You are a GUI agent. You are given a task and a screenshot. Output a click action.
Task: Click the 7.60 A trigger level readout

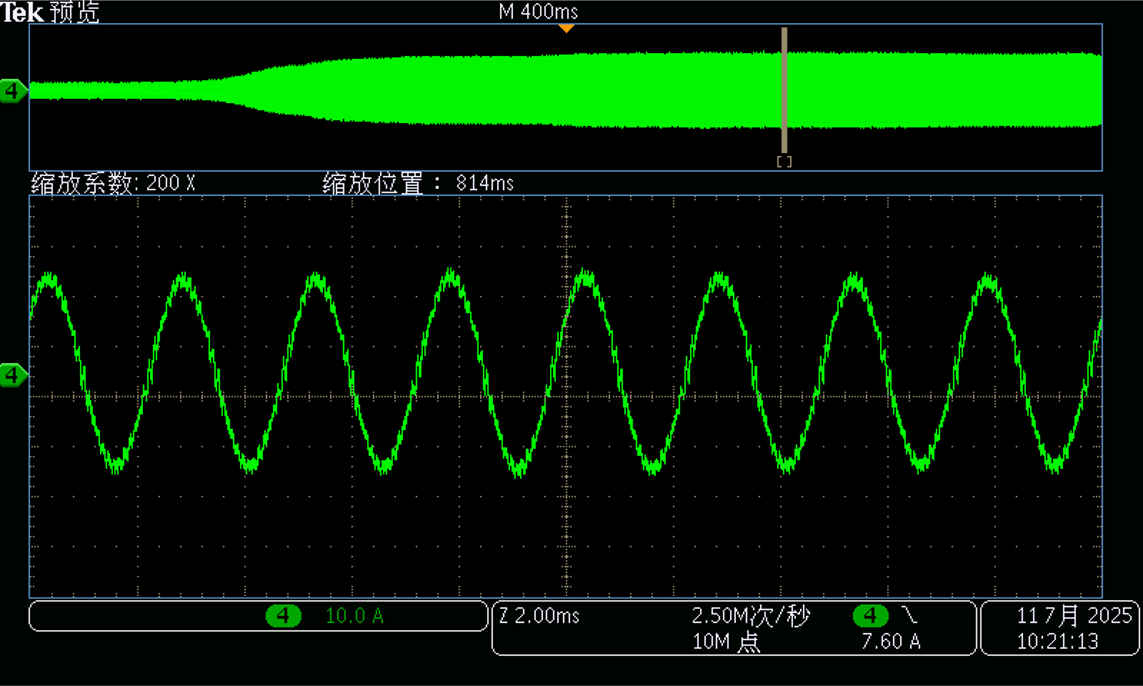890,642
